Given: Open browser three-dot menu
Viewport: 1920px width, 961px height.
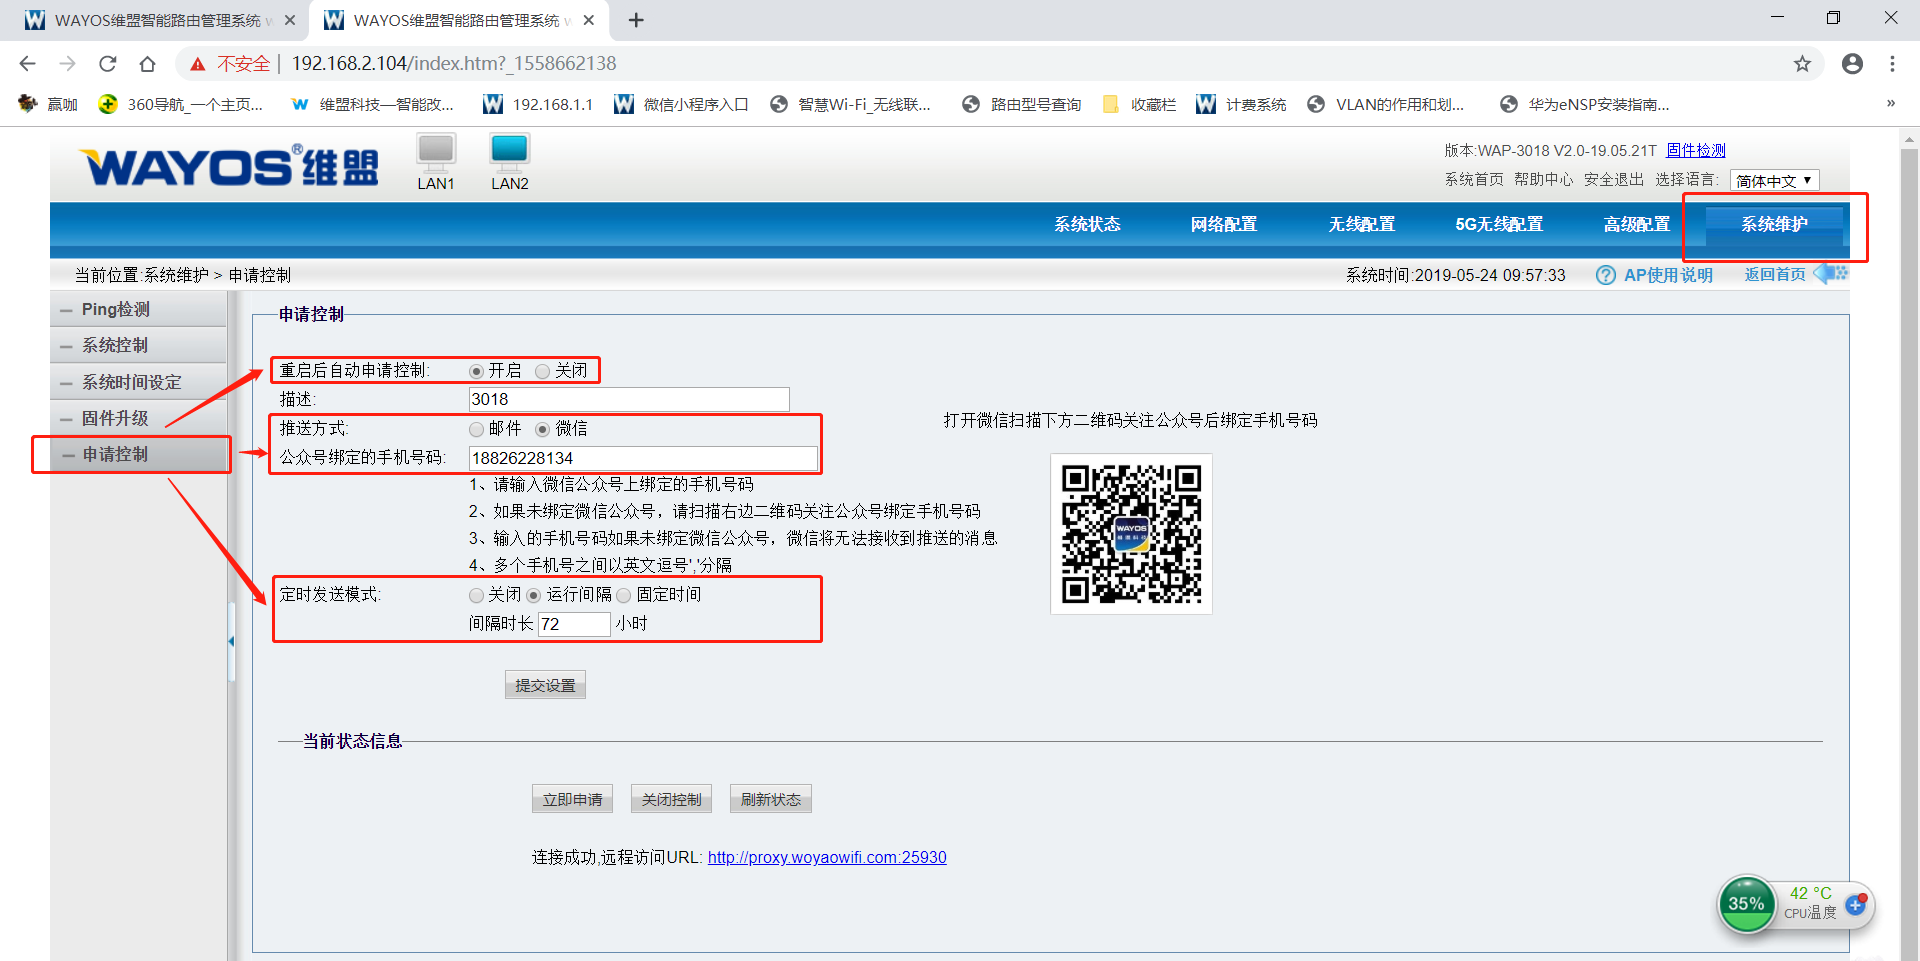Looking at the screenshot, I should (x=1892, y=64).
